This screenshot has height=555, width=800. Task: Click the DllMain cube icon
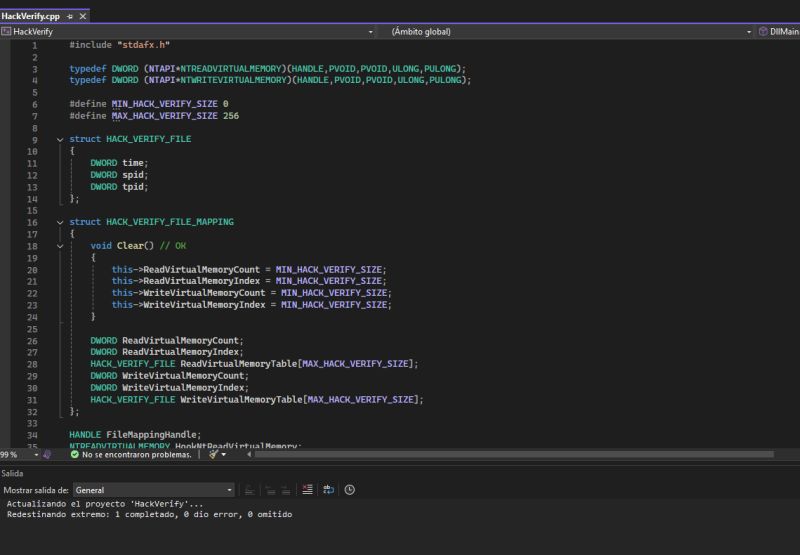tap(763, 32)
